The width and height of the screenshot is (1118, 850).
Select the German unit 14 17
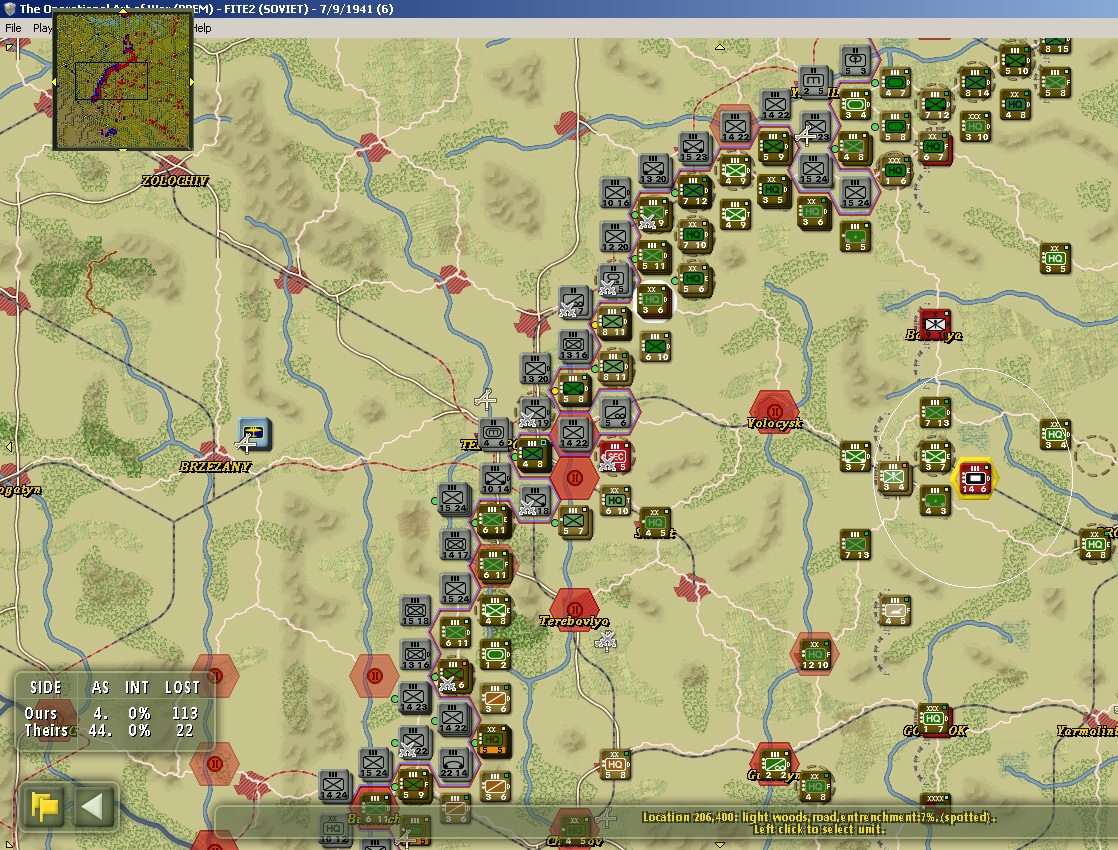click(454, 546)
